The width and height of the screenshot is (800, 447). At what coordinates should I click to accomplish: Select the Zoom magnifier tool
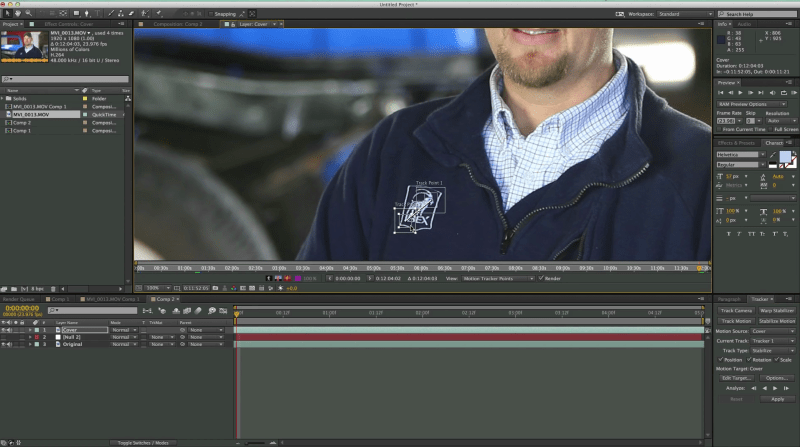(29, 13)
